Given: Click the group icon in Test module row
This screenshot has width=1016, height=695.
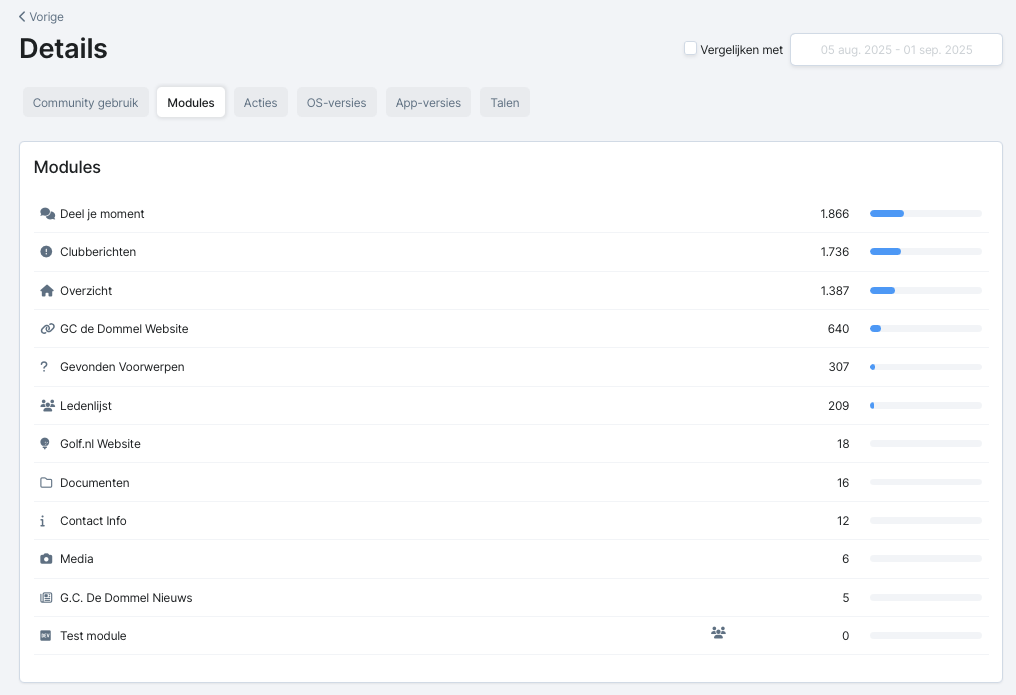Looking at the screenshot, I should pos(718,632).
